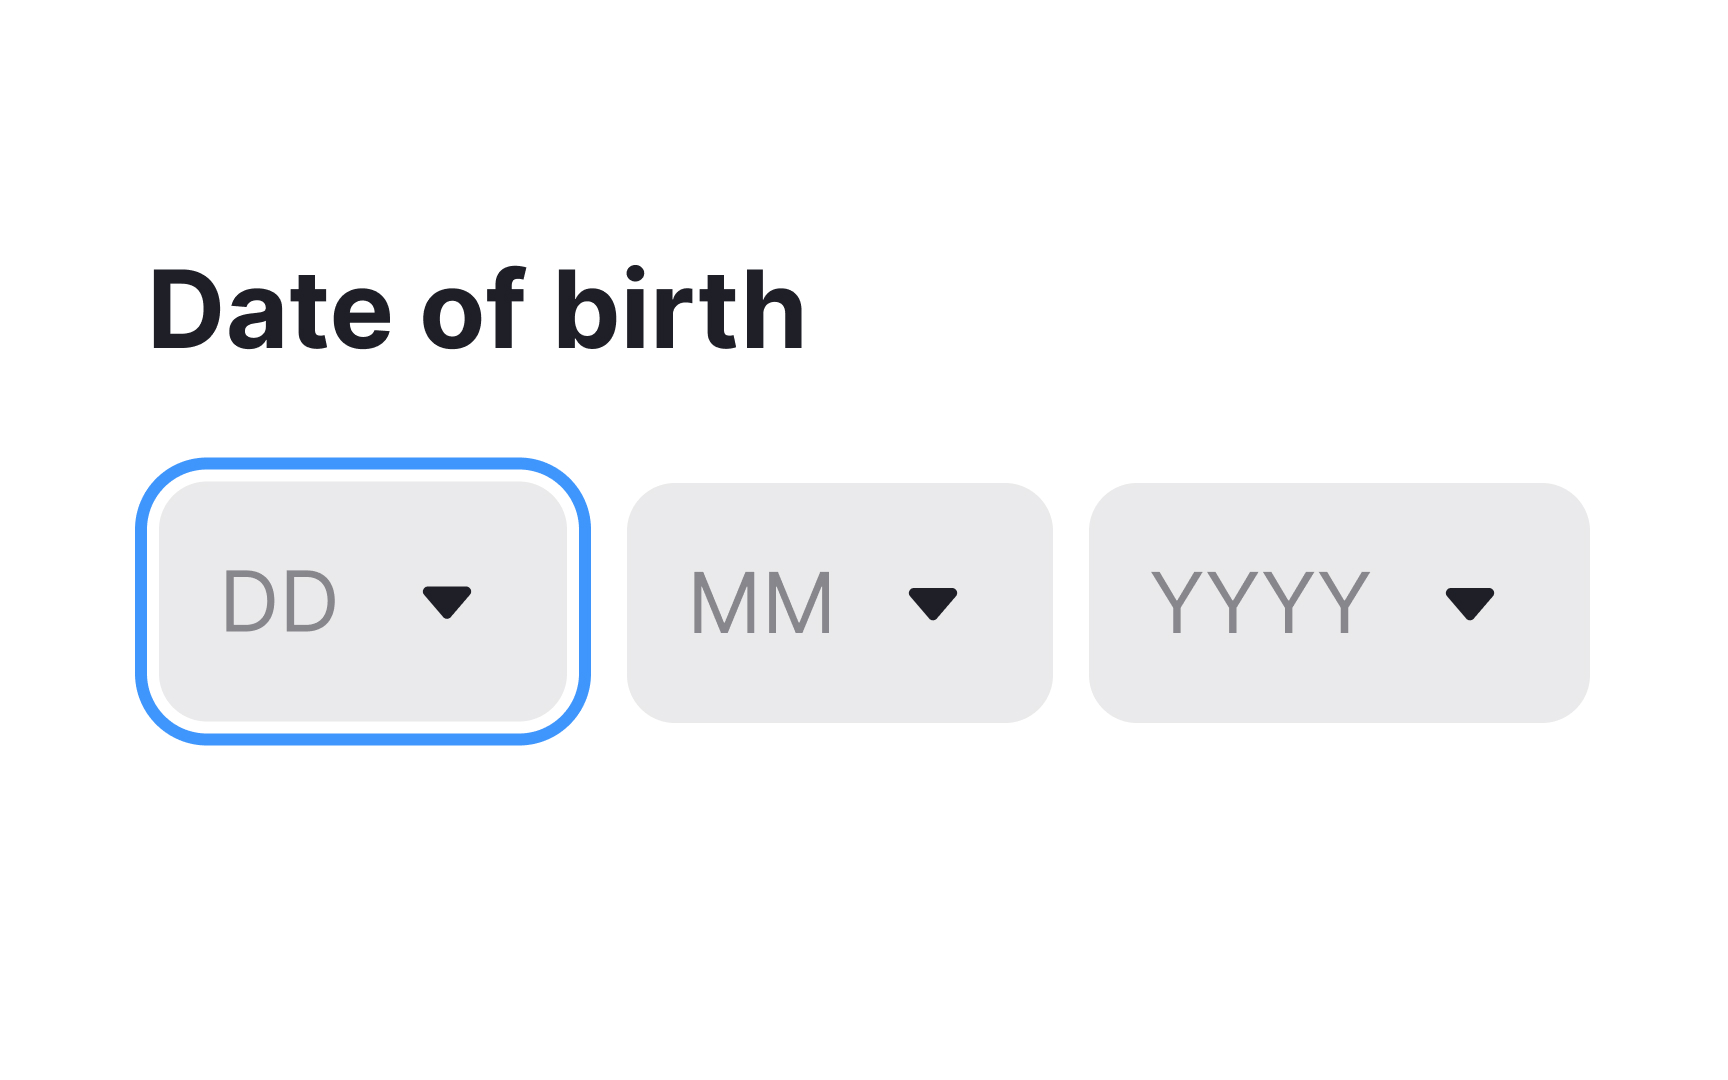
Task: Open the middle month combo box
Action: pos(840,600)
